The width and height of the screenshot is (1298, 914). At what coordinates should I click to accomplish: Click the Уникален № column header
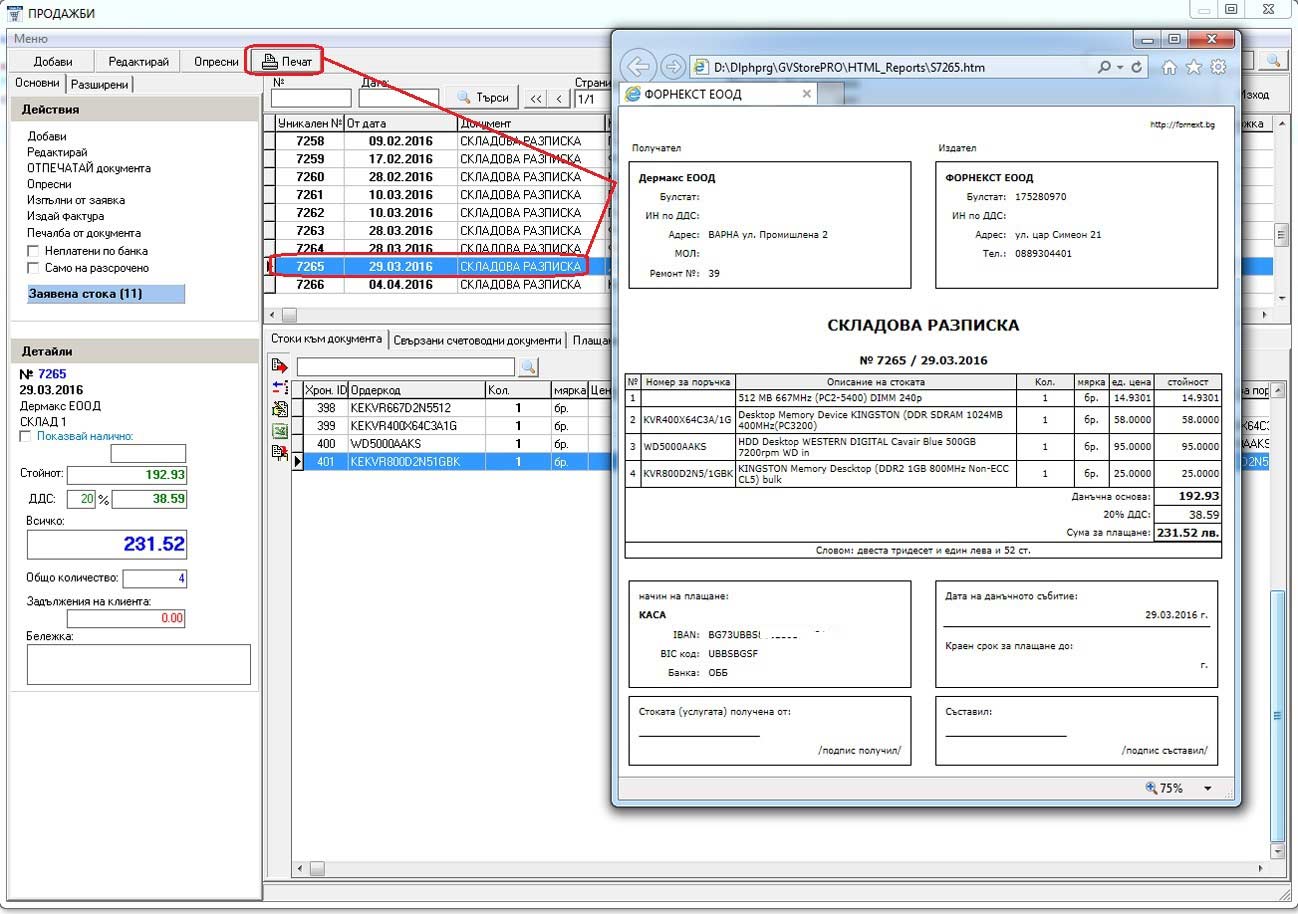coord(309,124)
